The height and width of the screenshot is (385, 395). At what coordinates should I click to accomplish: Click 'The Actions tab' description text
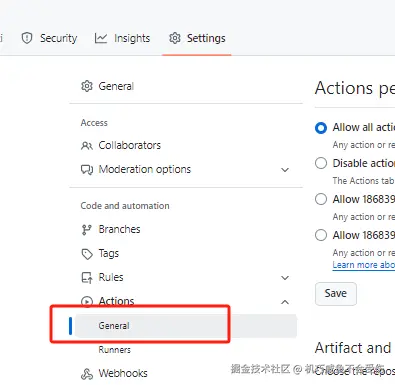click(363, 181)
